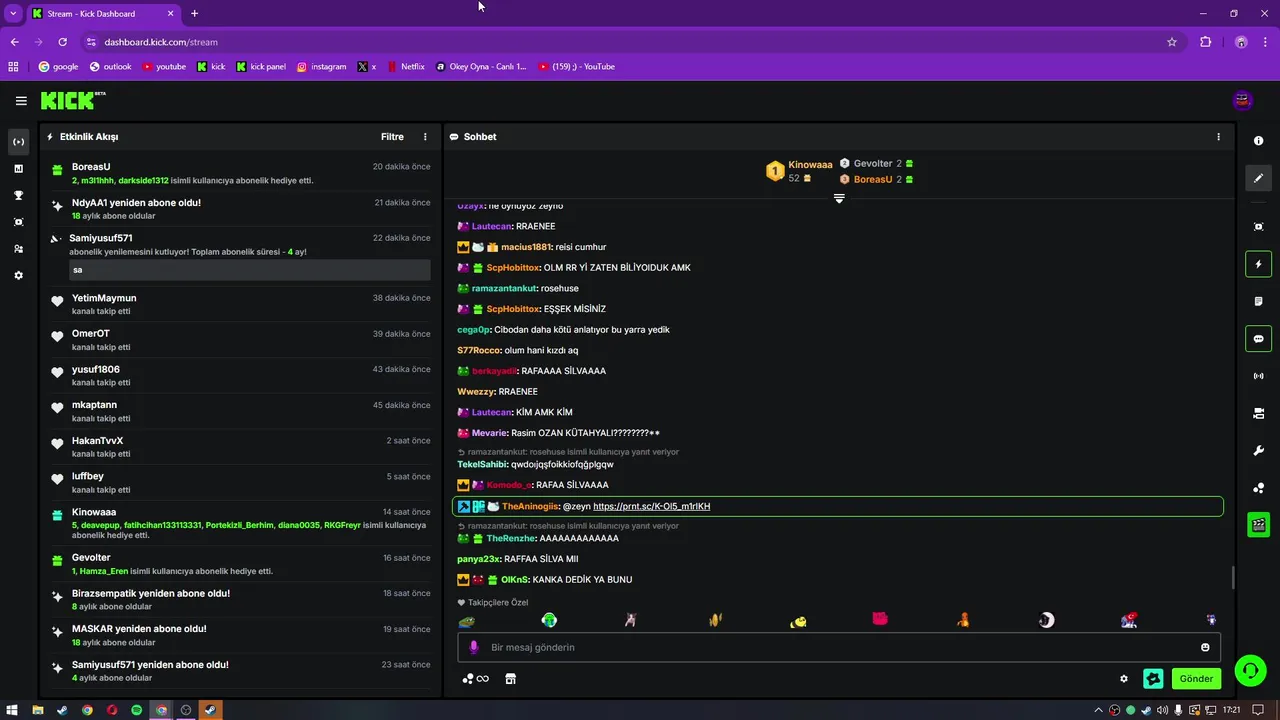
Task: Click the points infinity icon below message box
Action: [x=476, y=679]
